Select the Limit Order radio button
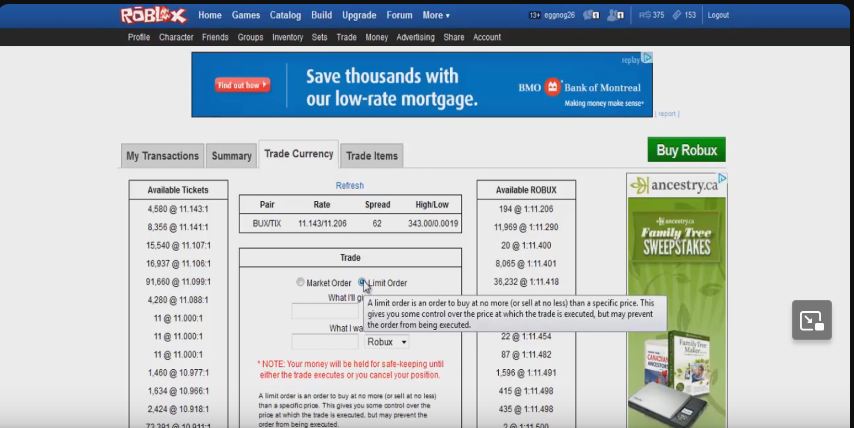Screen dimensions: 854x428 [362, 283]
